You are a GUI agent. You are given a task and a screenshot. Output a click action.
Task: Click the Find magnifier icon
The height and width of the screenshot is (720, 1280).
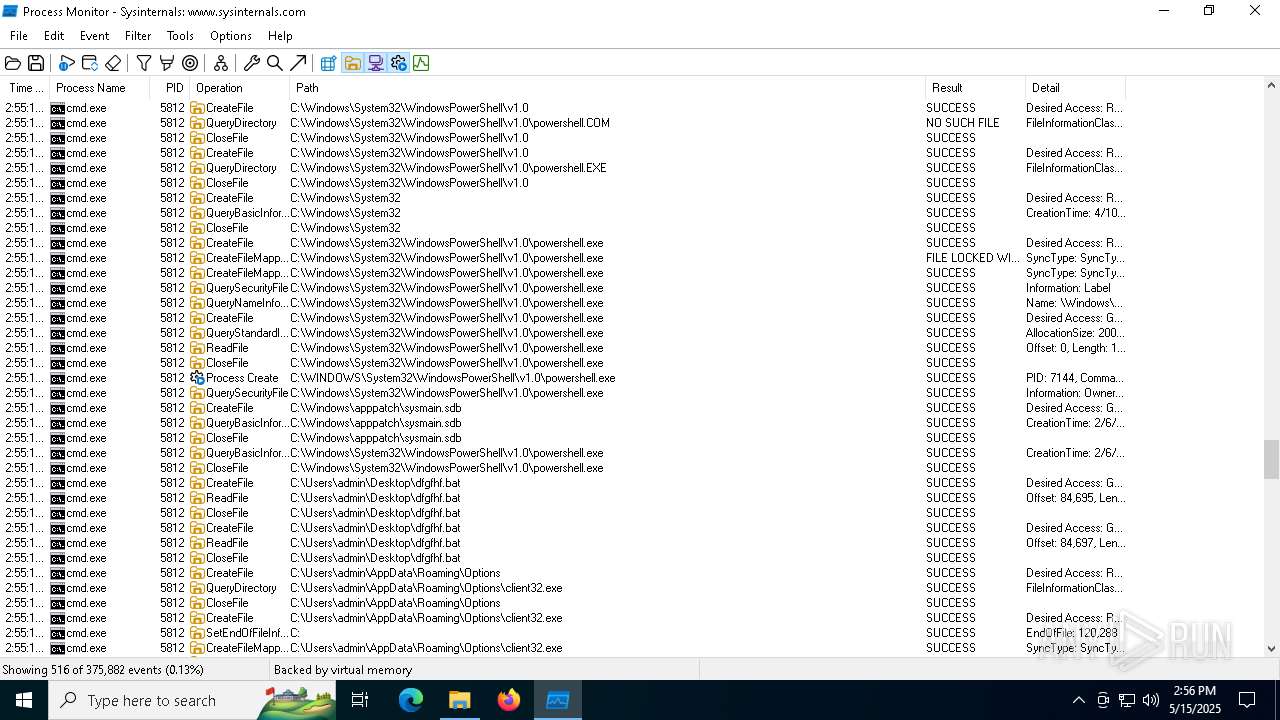click(x=275, y=63)
